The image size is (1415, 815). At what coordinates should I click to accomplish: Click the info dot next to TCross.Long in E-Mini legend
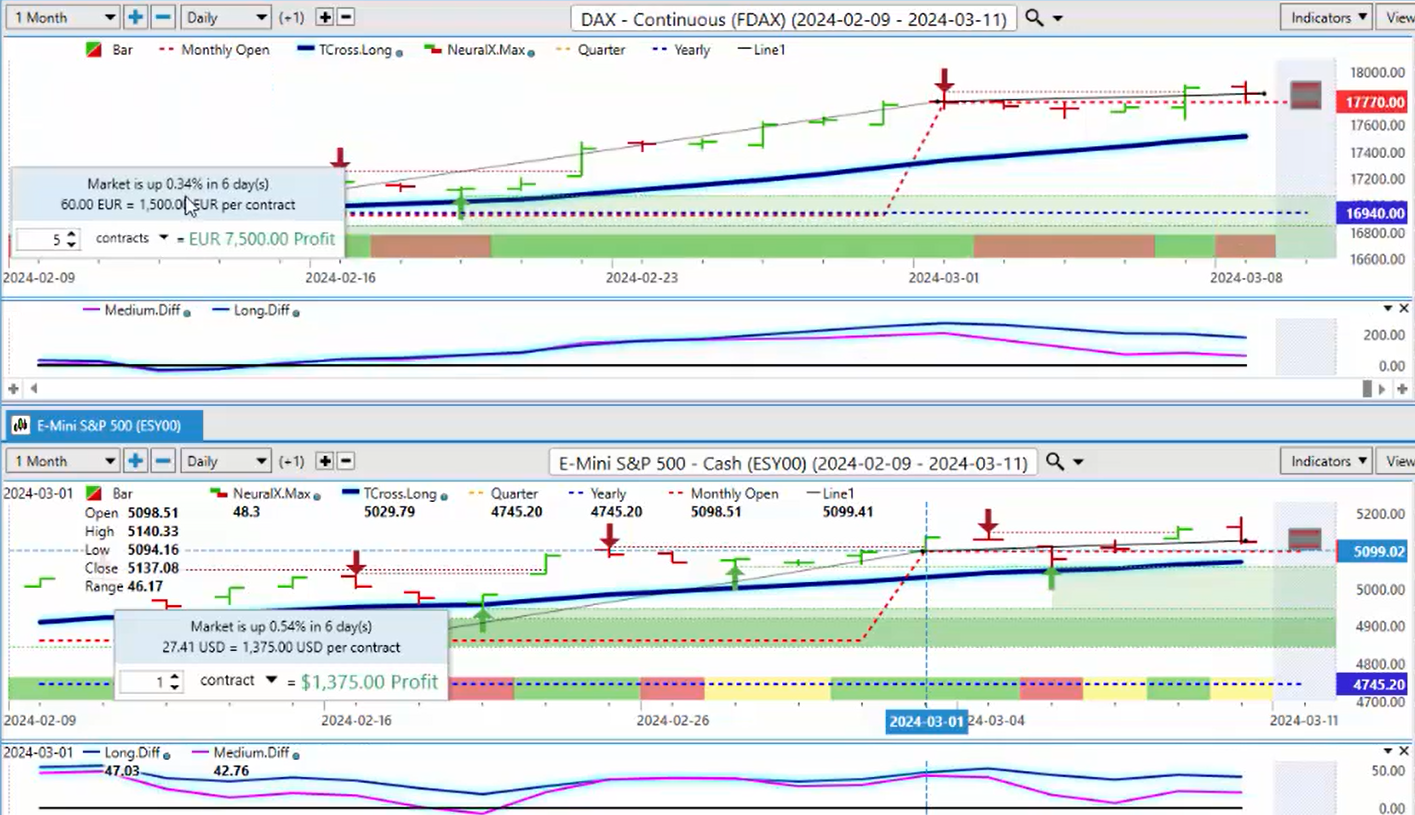(x=442, y=496)
